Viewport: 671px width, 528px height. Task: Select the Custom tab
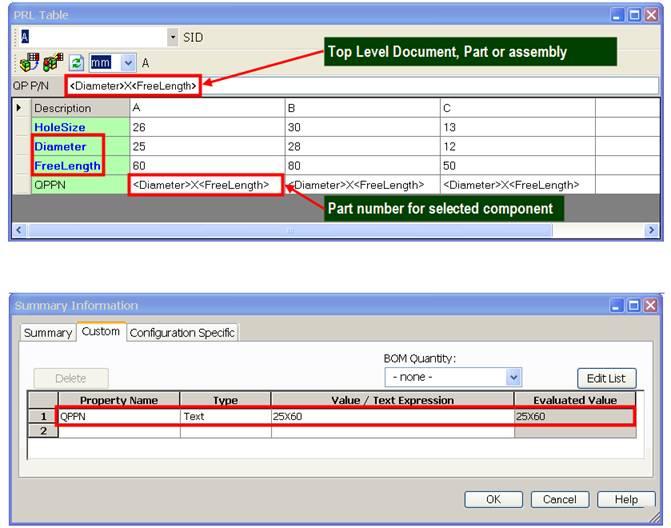tap(100, 331)
